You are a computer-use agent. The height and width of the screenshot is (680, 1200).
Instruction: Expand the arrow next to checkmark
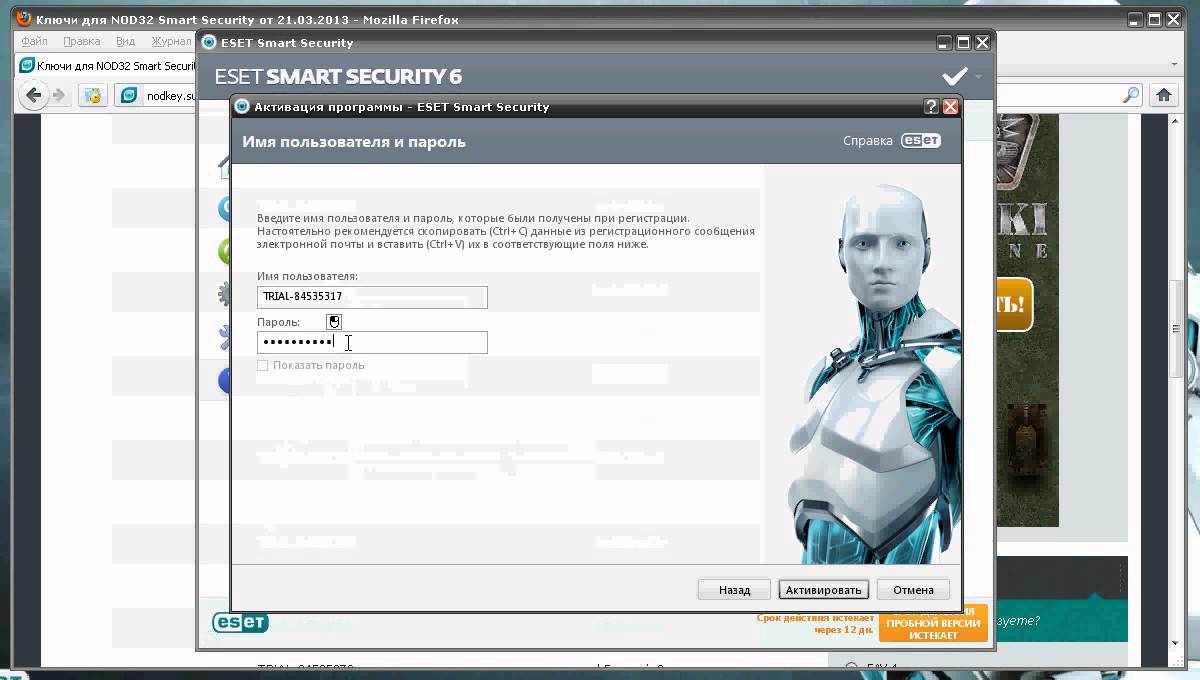[979, 77]
